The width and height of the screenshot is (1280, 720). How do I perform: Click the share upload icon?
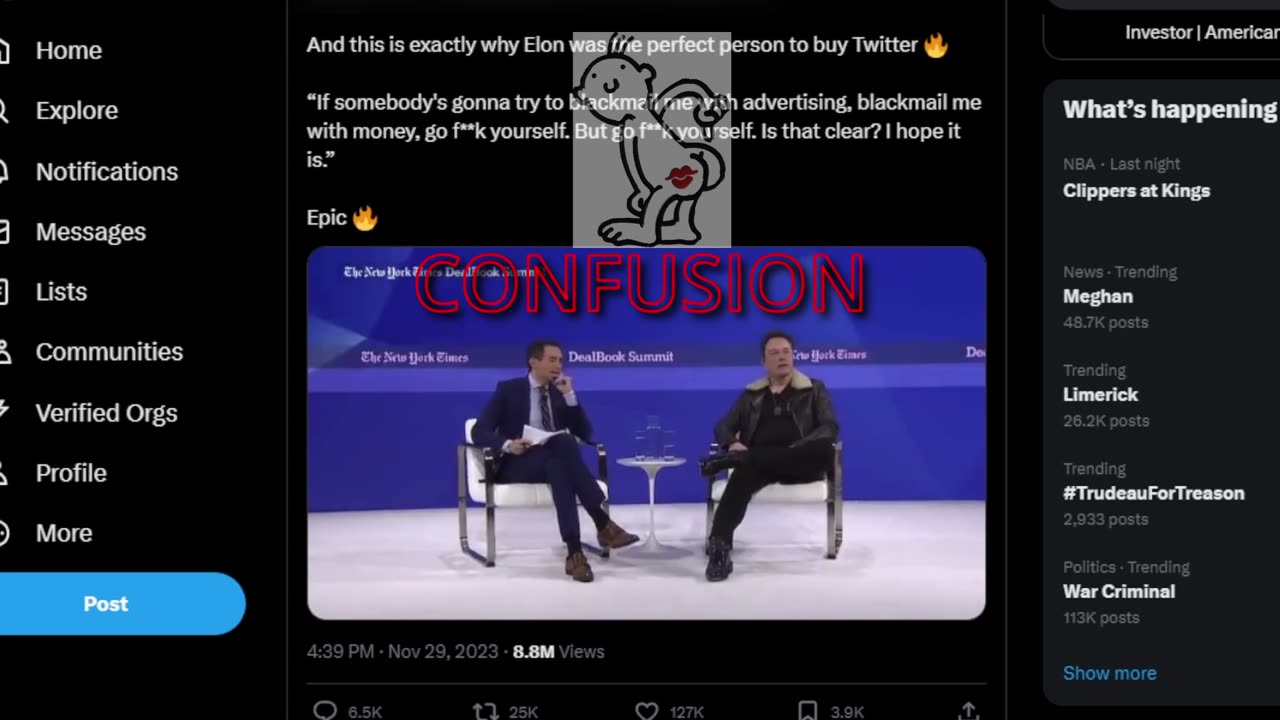click(968, 710)
